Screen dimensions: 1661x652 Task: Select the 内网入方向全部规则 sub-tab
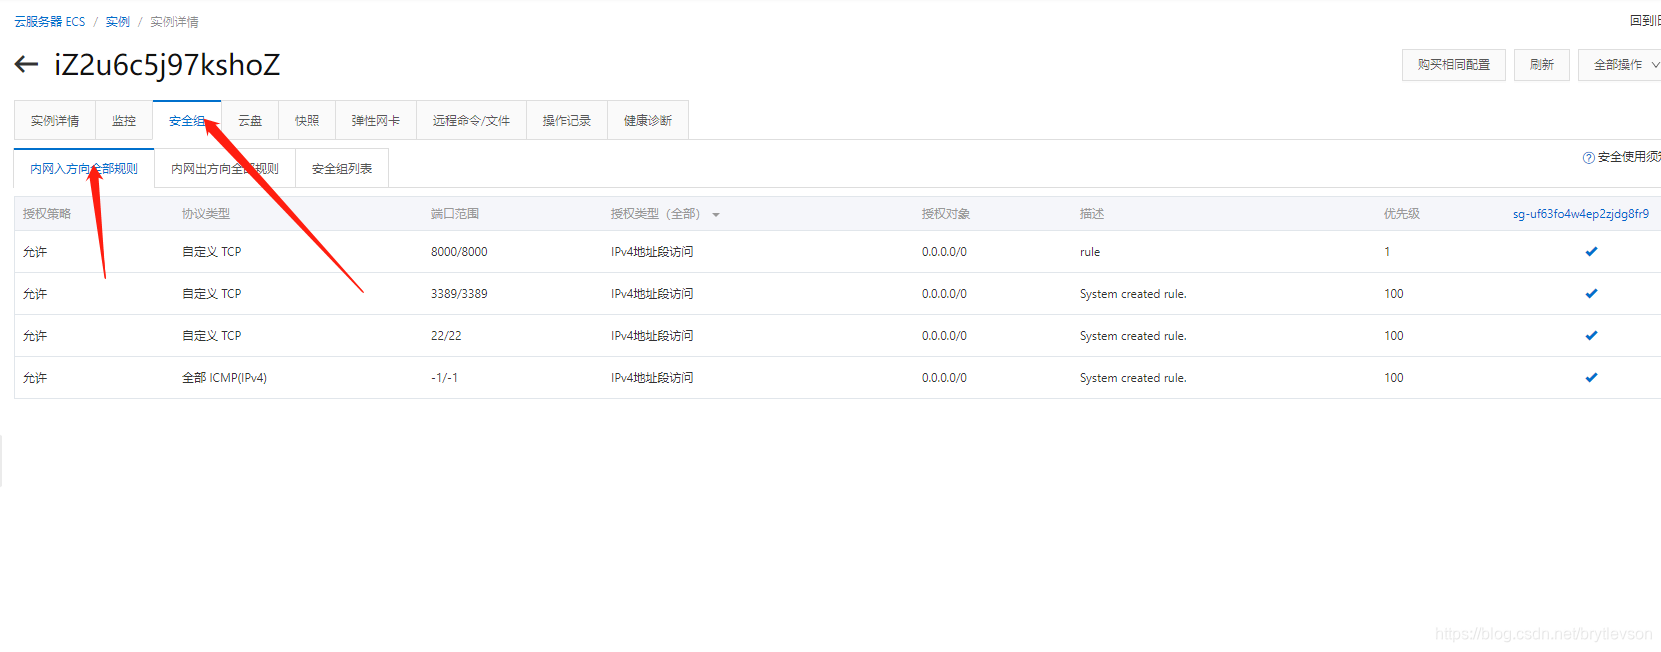(x=84, y=169)
